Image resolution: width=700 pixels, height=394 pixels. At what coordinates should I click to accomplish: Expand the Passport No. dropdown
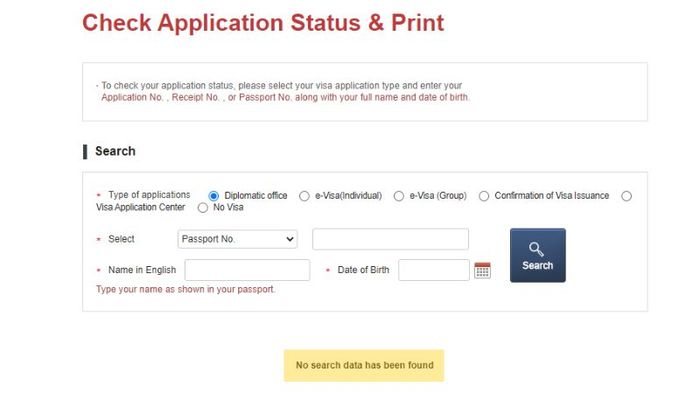click(238, 239)
